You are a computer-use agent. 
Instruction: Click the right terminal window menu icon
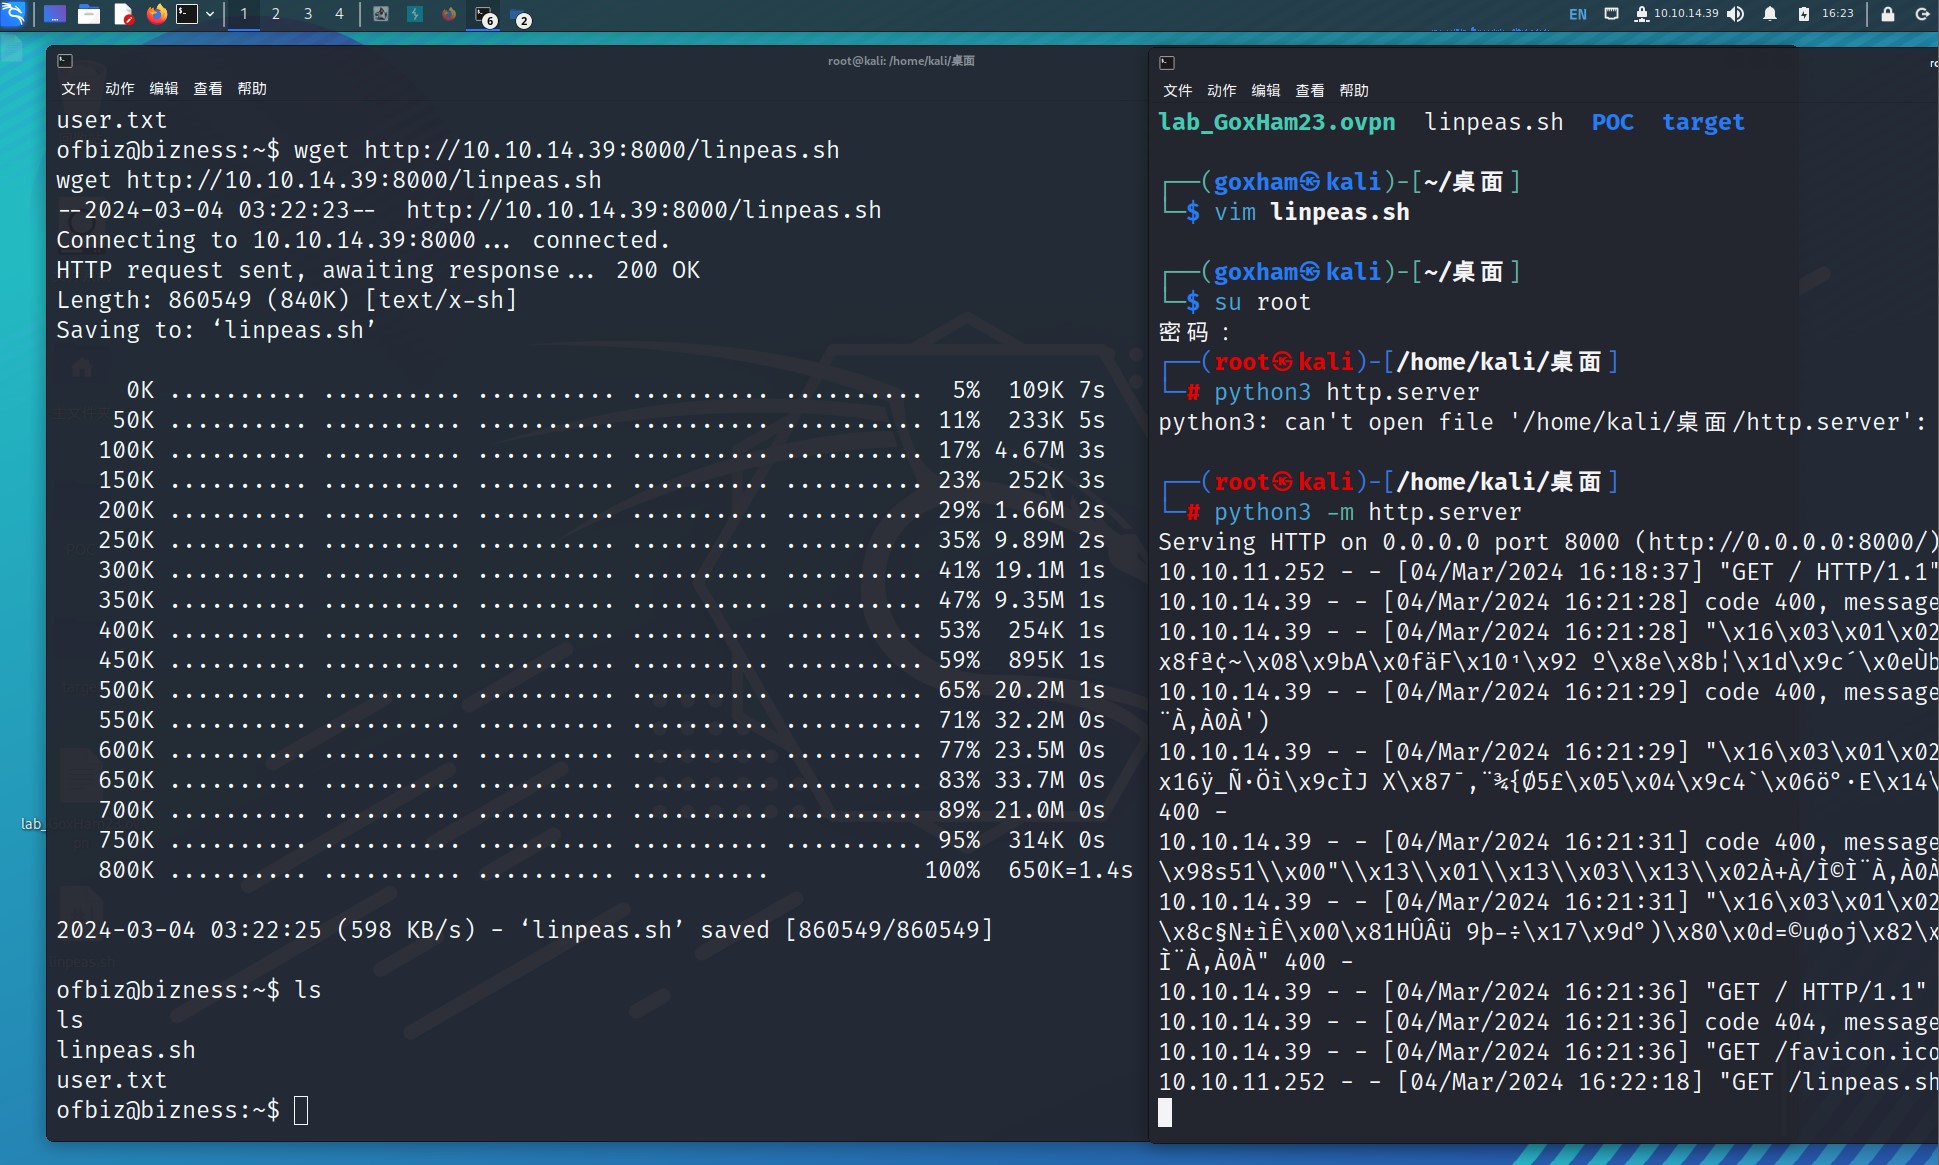point(1167,63)
